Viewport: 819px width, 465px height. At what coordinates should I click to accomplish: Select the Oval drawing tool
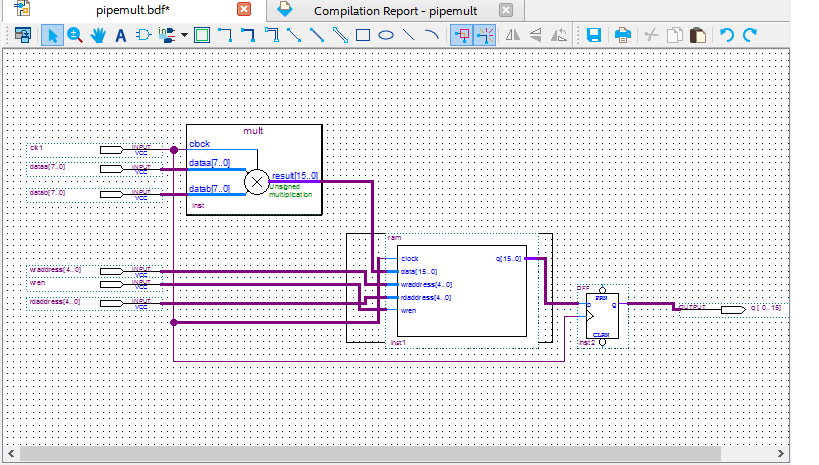coord(386,35)
